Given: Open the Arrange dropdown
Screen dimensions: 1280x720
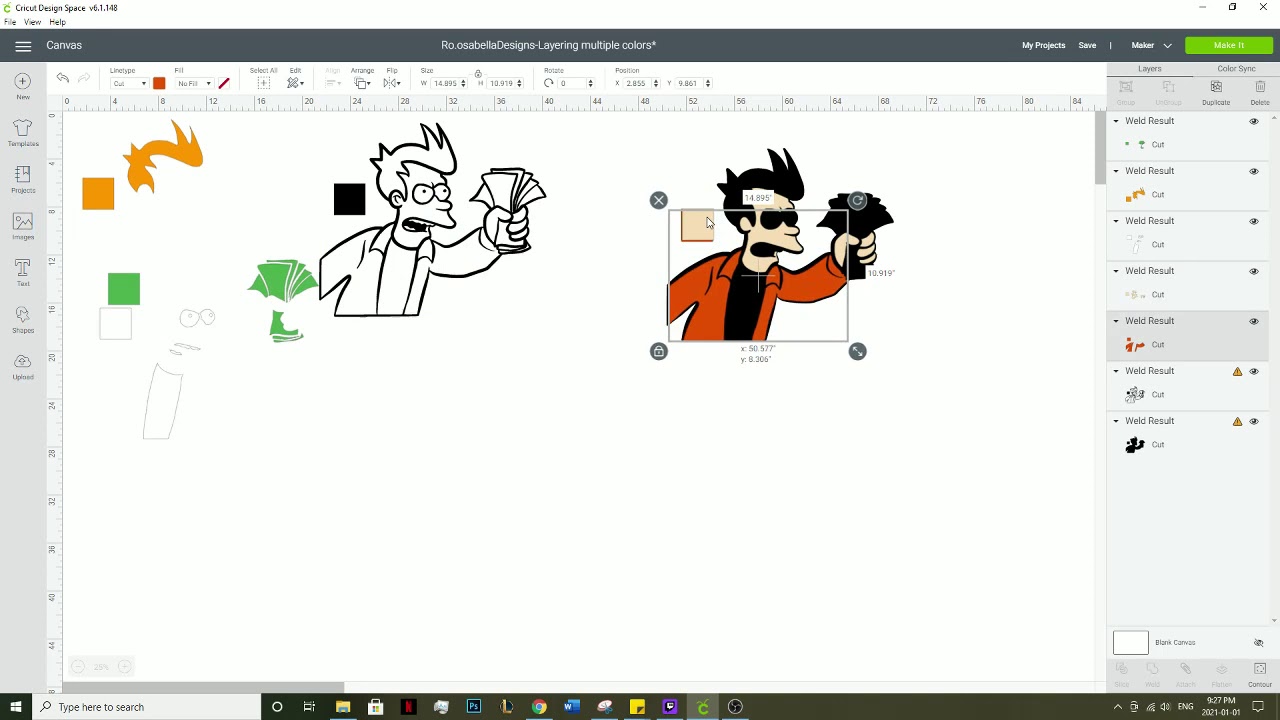Looking at the screenshot, I should tap(362, 83).
